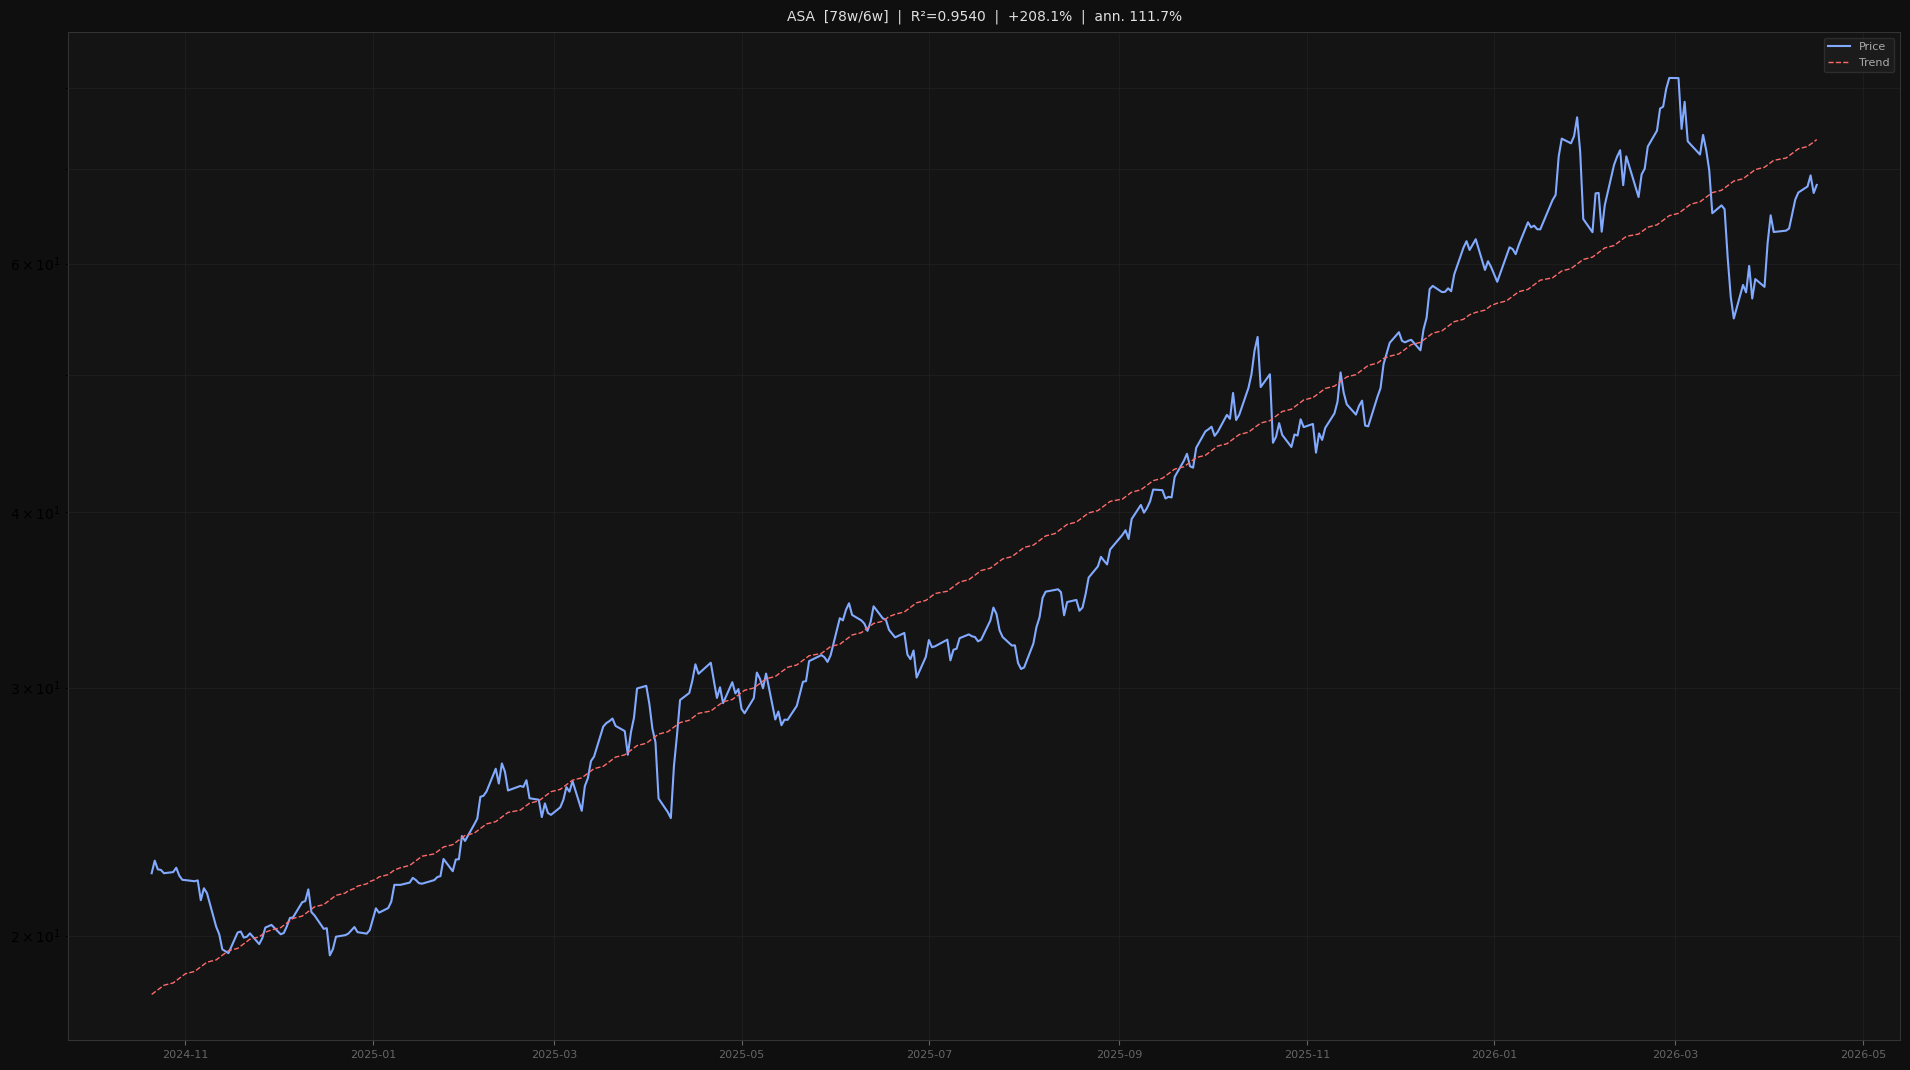Click the 2026-01 x-axis date label
The width and height of the screenshot is (1910, 1070).
pyautogui.click(x=1494, y=1055)
